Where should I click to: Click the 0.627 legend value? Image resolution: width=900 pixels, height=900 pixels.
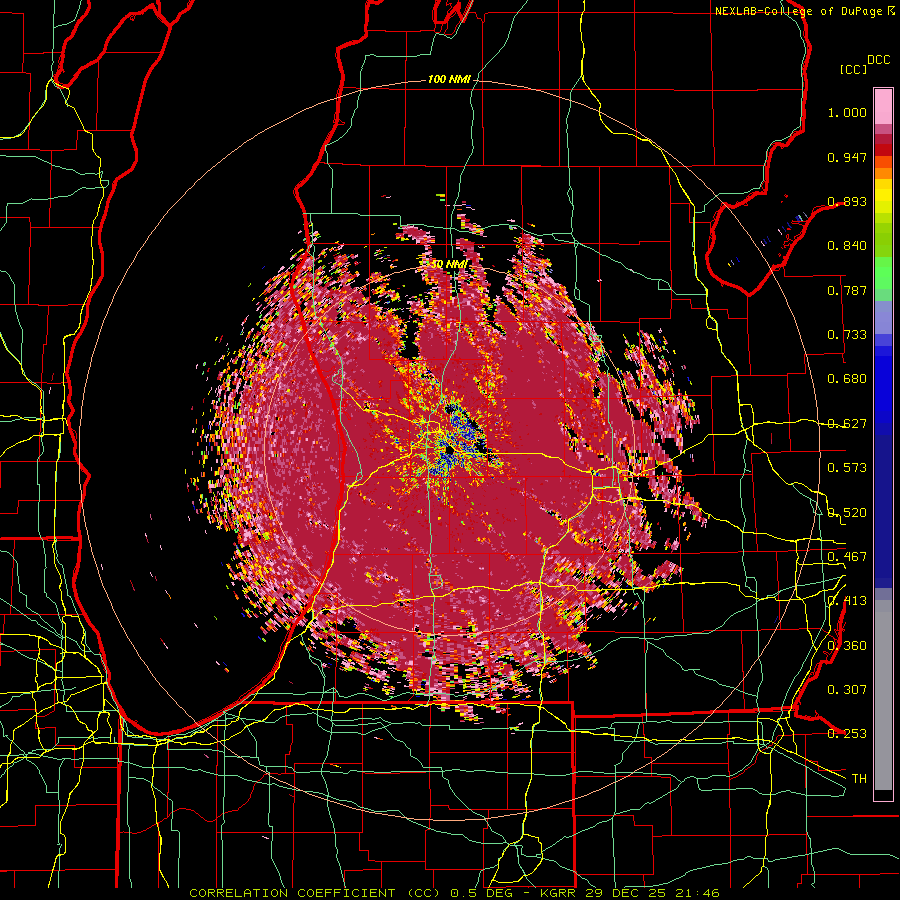(x=847, y=424)
